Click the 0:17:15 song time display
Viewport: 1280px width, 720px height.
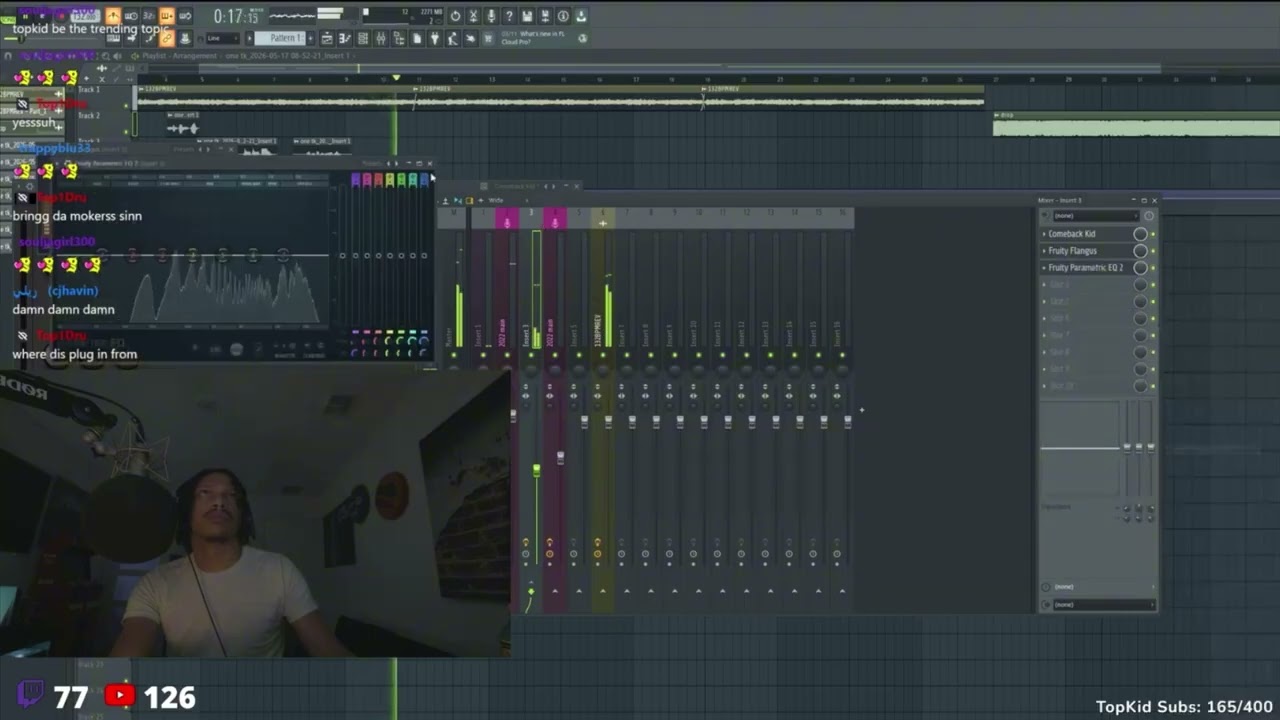[x=237, y=16]
